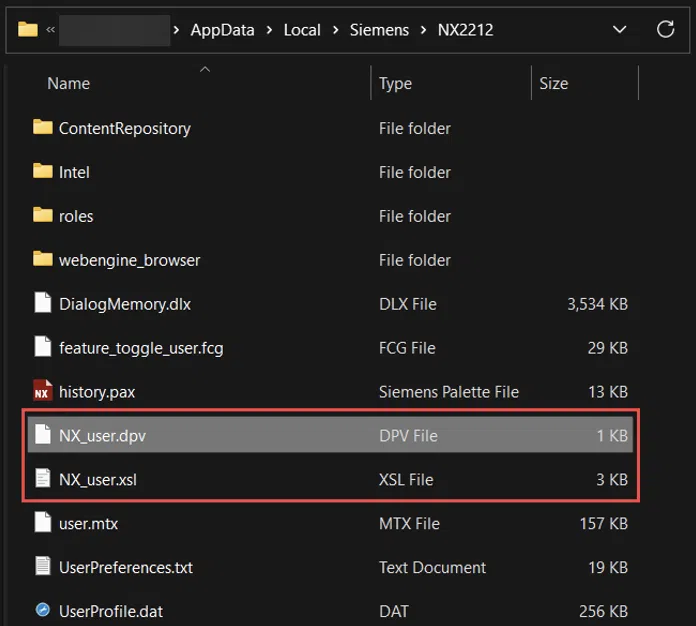The image size is (696, 626).
Task: Click Text Document type cell
Action: (432, 568)
